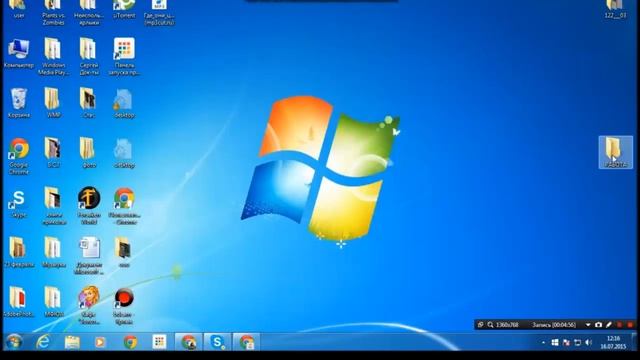Click the Запись [00:04:56] recording timer

click(x=554, y=325)
